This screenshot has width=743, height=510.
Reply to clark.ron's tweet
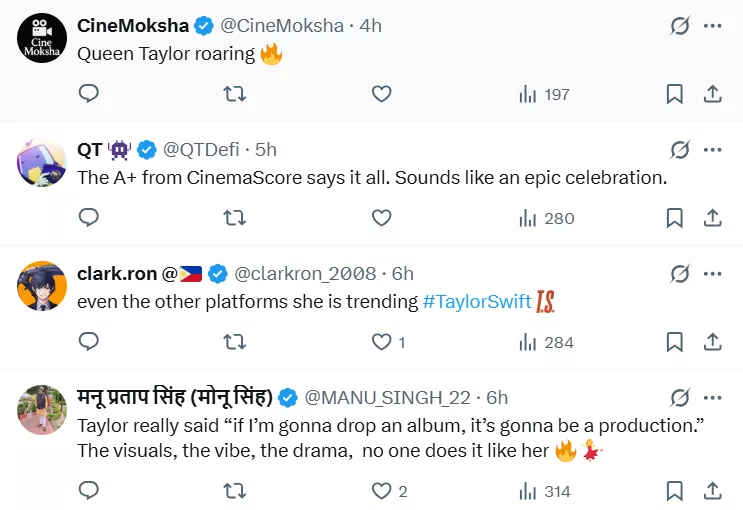click(x=89, y=342)
